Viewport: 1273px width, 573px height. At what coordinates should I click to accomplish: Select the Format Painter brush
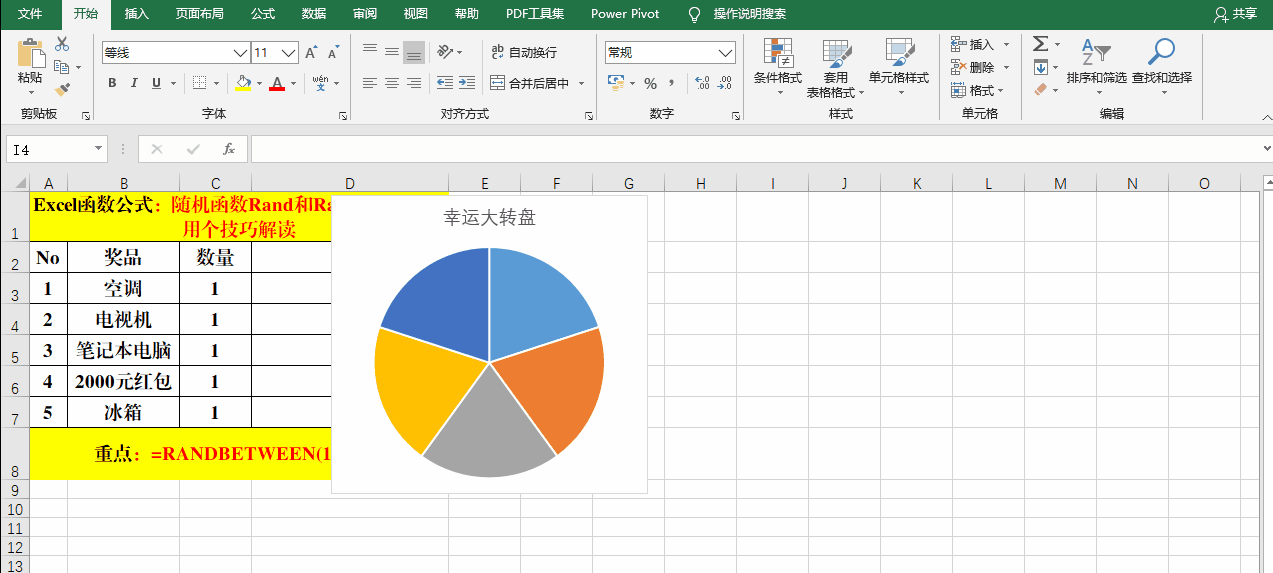pyautogui.click(x=62, y=89)
